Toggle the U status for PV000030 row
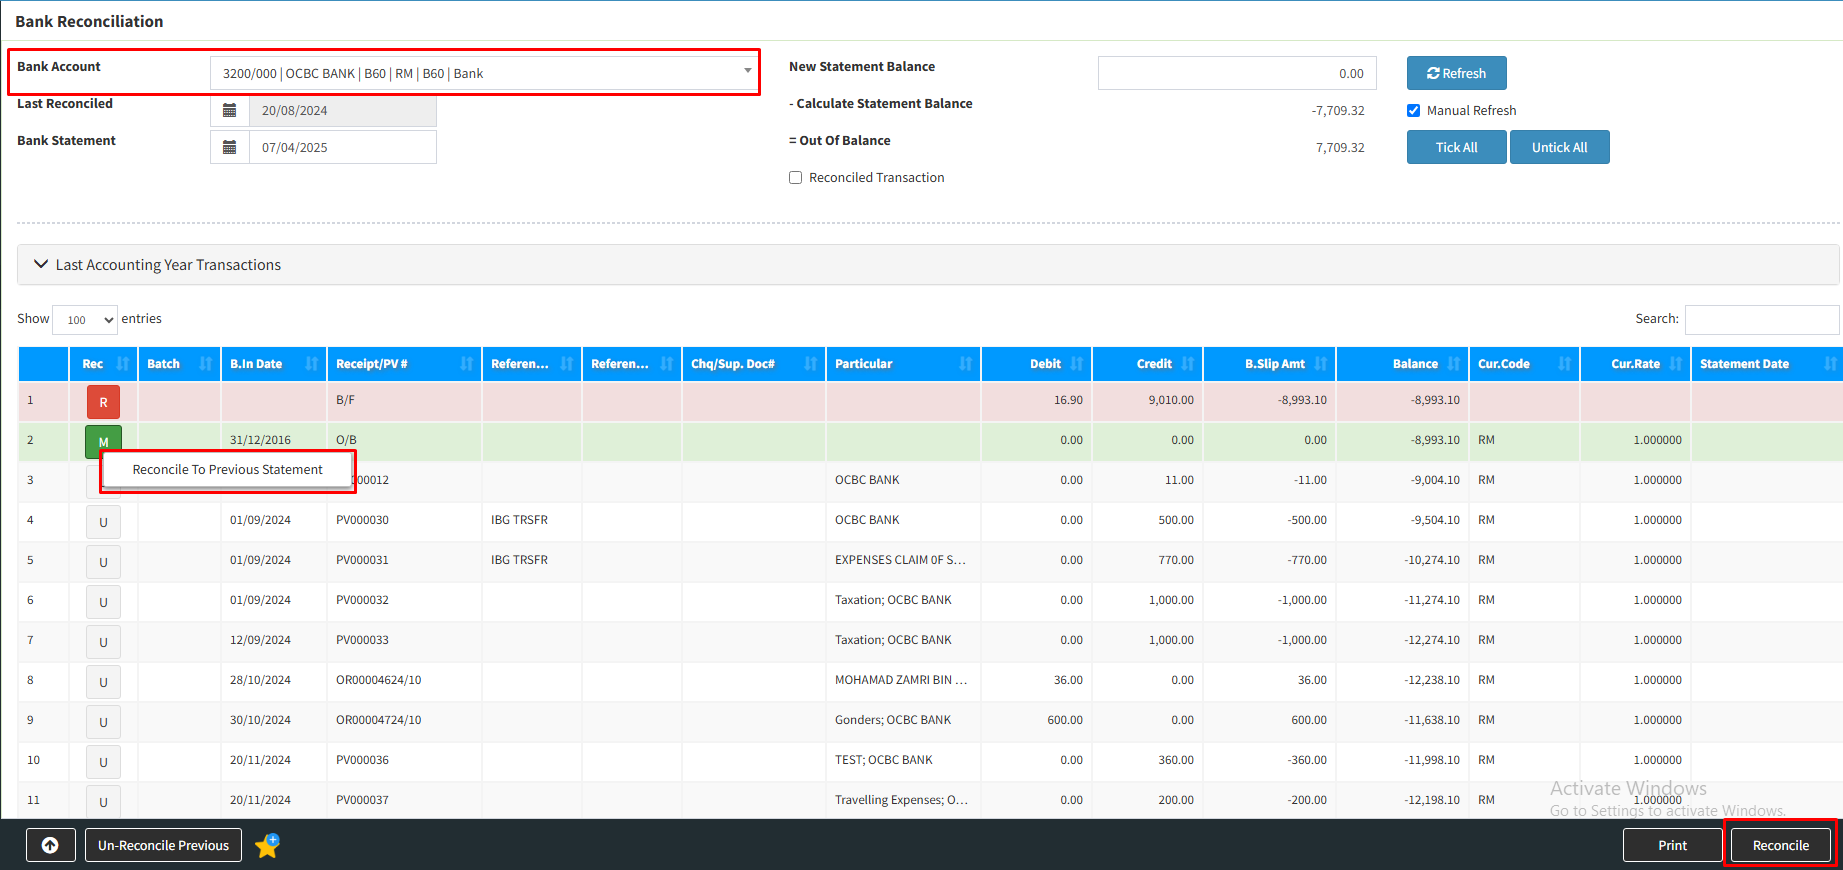The image size is (1843, 870). (x=103, y=522)
